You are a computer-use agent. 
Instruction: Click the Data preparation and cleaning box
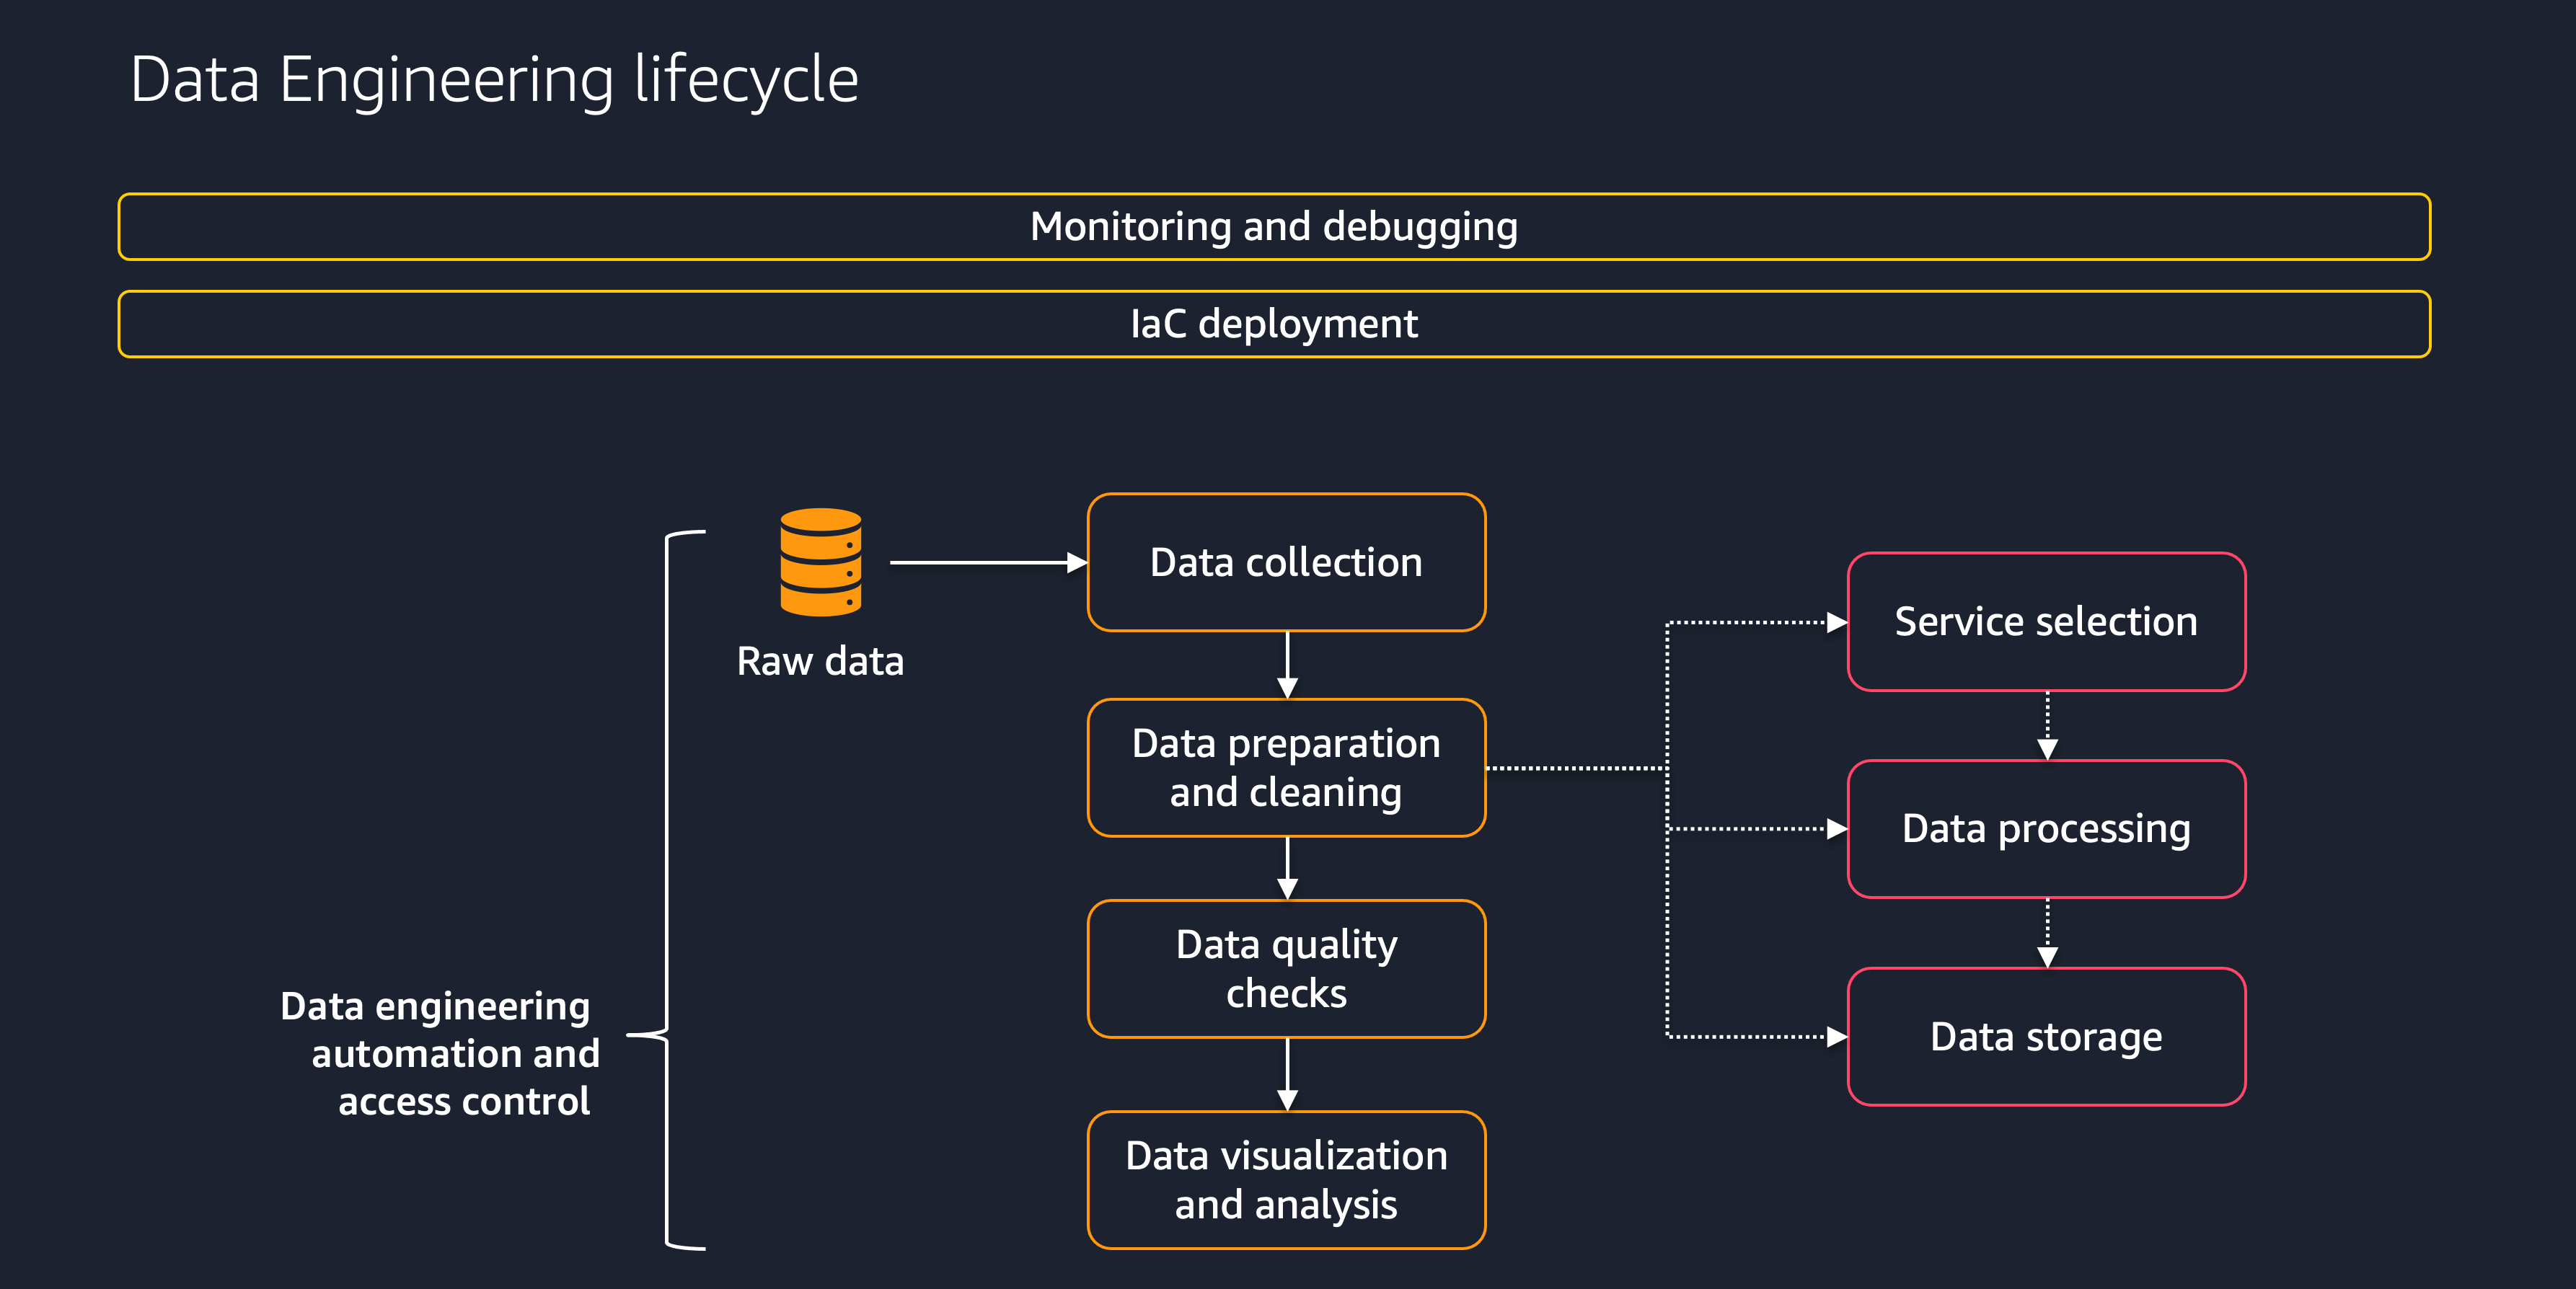coord(1286,768)
